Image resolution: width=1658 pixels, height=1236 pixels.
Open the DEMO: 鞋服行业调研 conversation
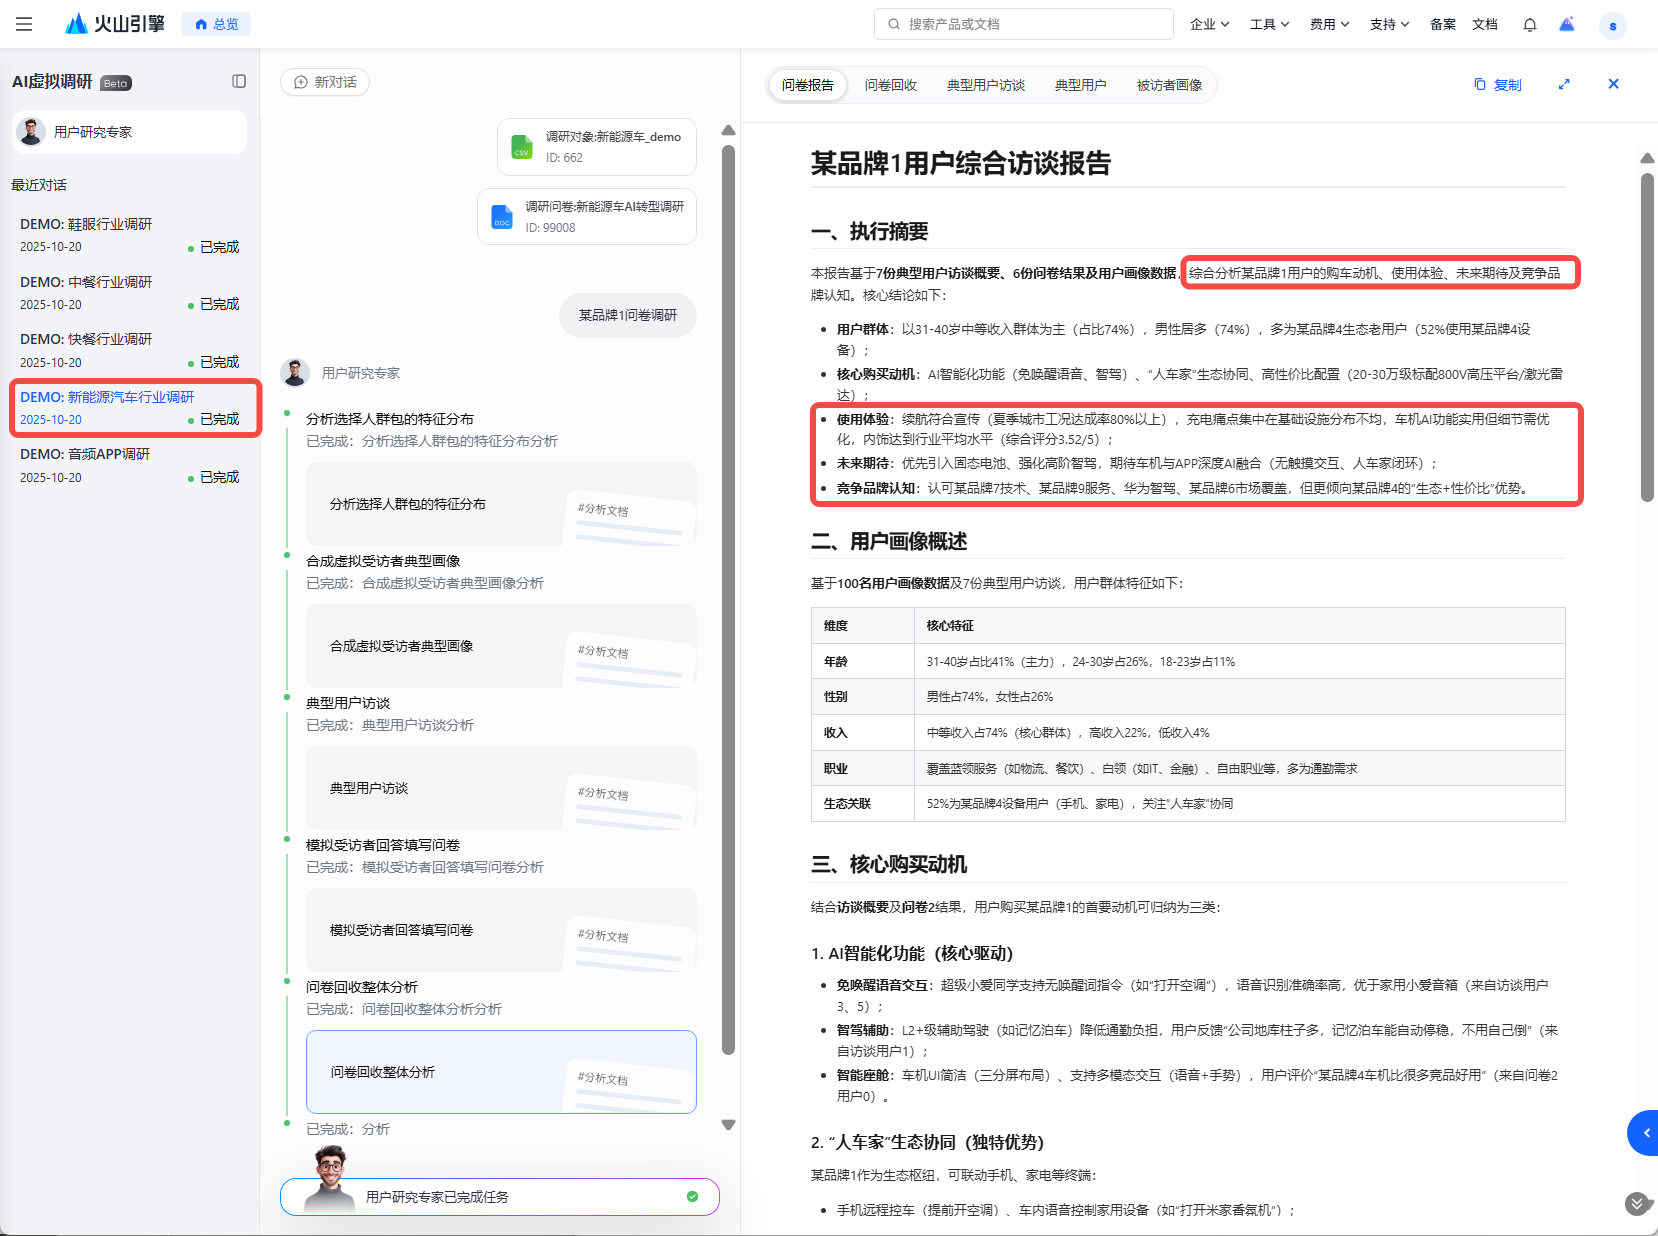click(130, 235)
